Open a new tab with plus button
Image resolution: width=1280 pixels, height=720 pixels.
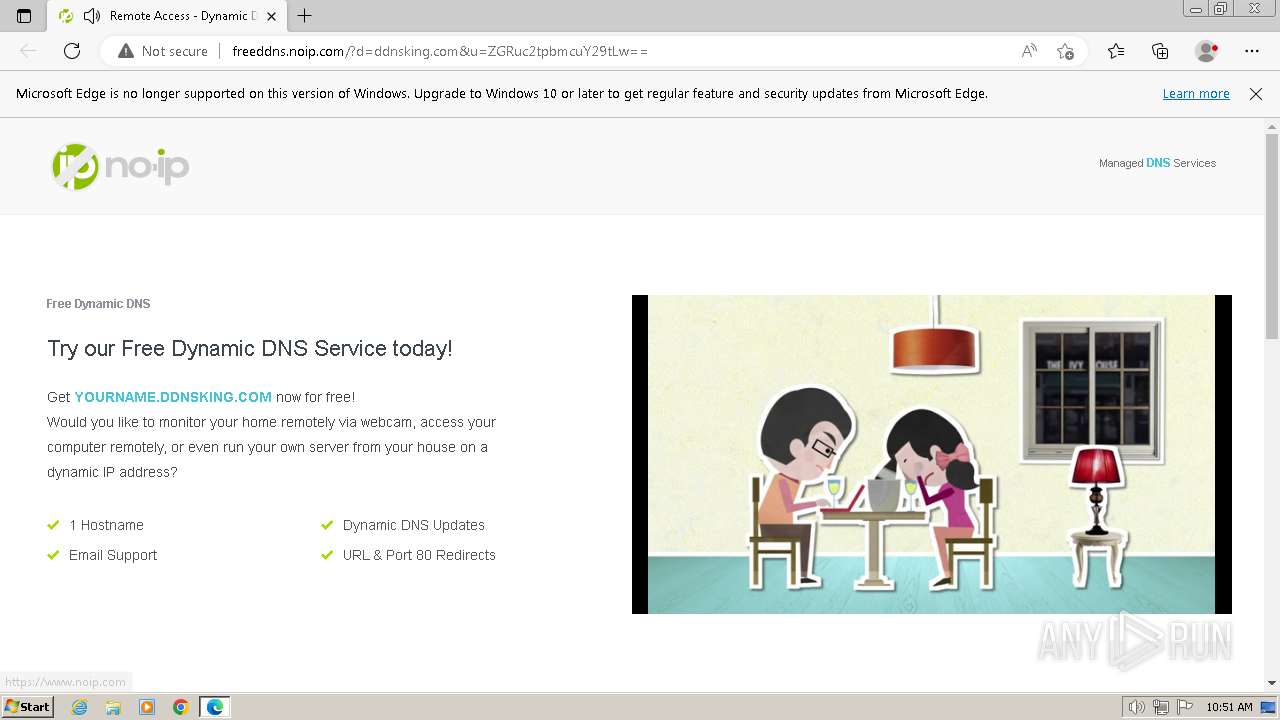click(305, 16)
